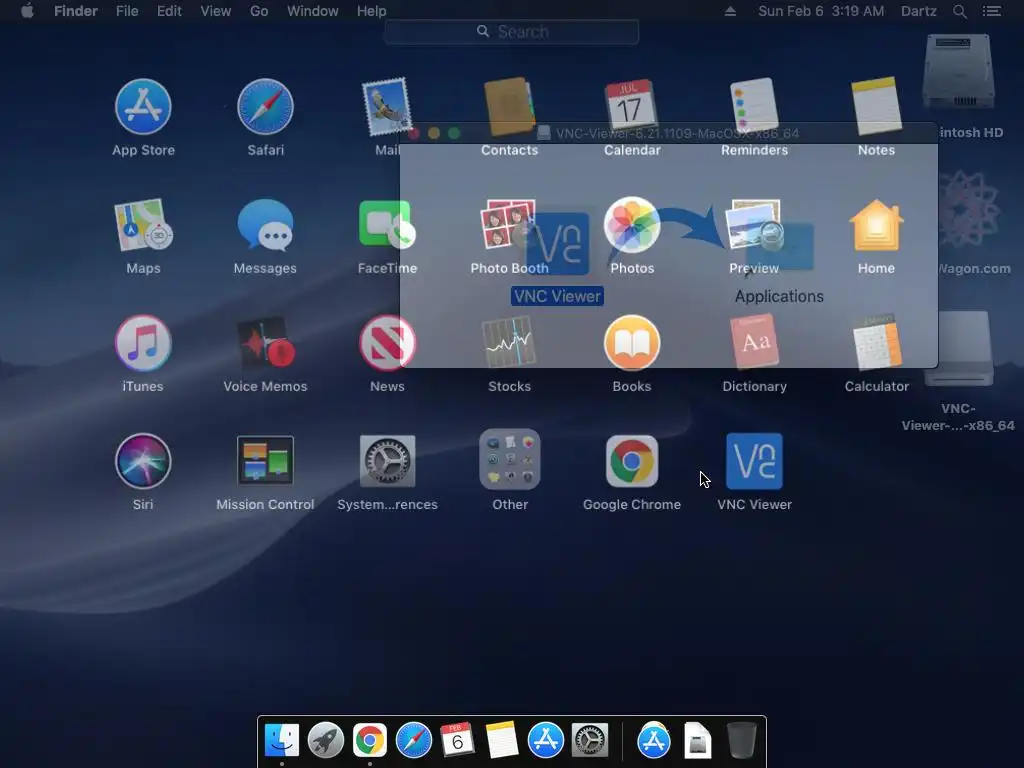Open Chrome from the Dock
This screenshot has height=768, width=1024.
click(370, 740)
